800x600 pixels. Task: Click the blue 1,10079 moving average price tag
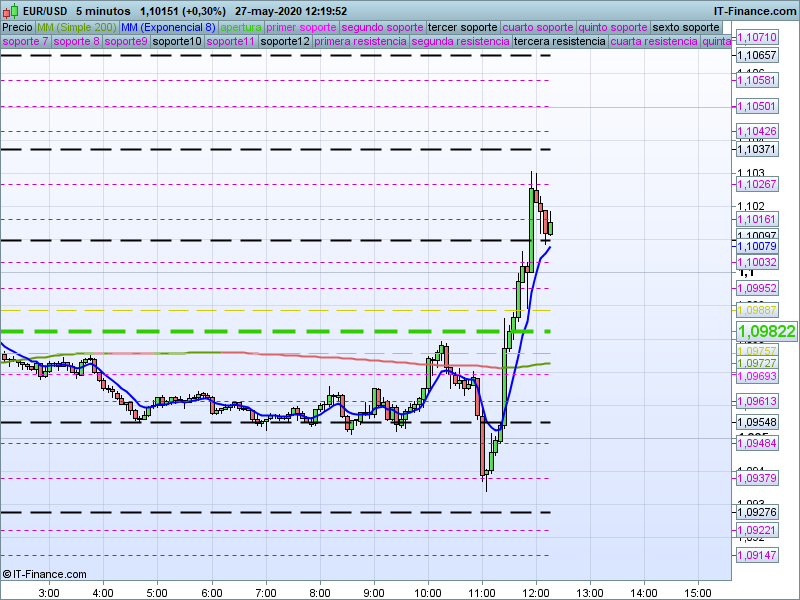[755, 245]
